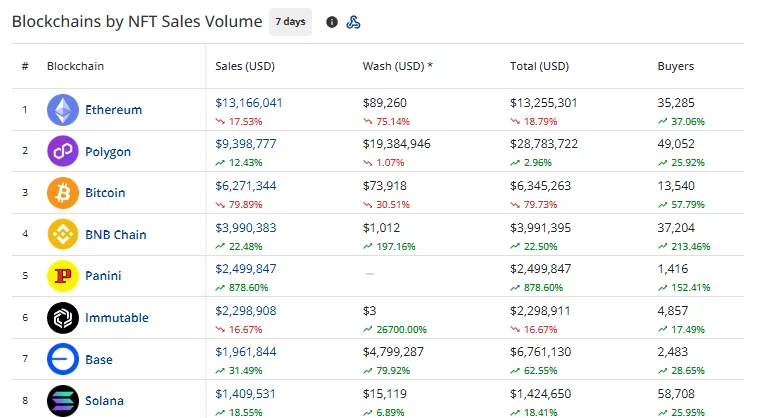Image resolution: width=775 pixels, height=418 pixels.
Task: Click Base total value $6,761,130
Action: coord(540,352)
